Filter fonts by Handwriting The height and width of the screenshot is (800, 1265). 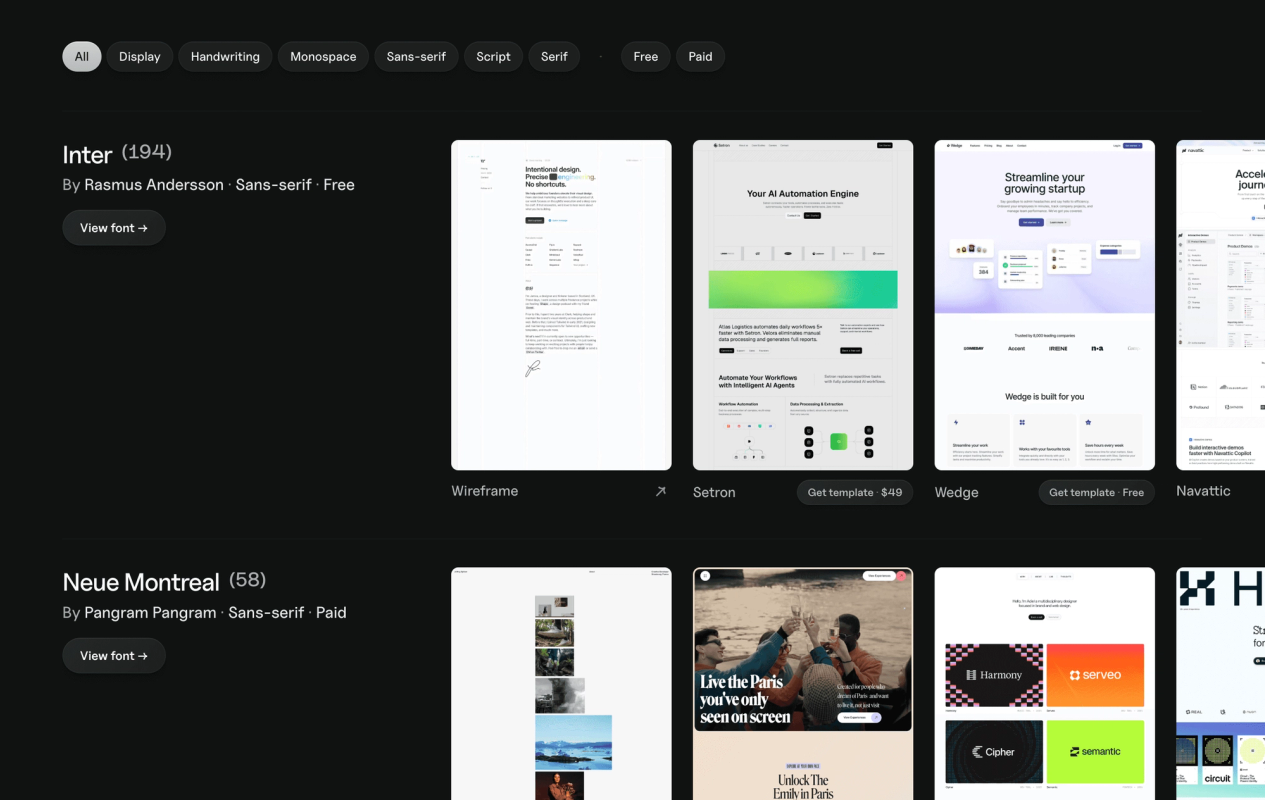[225, 56]
